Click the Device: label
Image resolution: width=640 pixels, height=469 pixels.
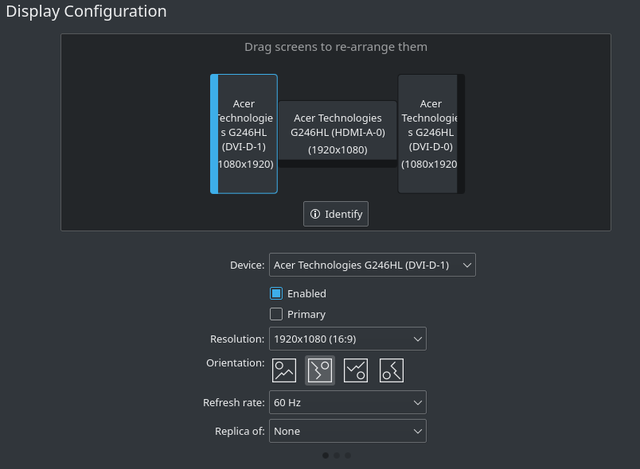pyautogui.click(x=247, y=265)
